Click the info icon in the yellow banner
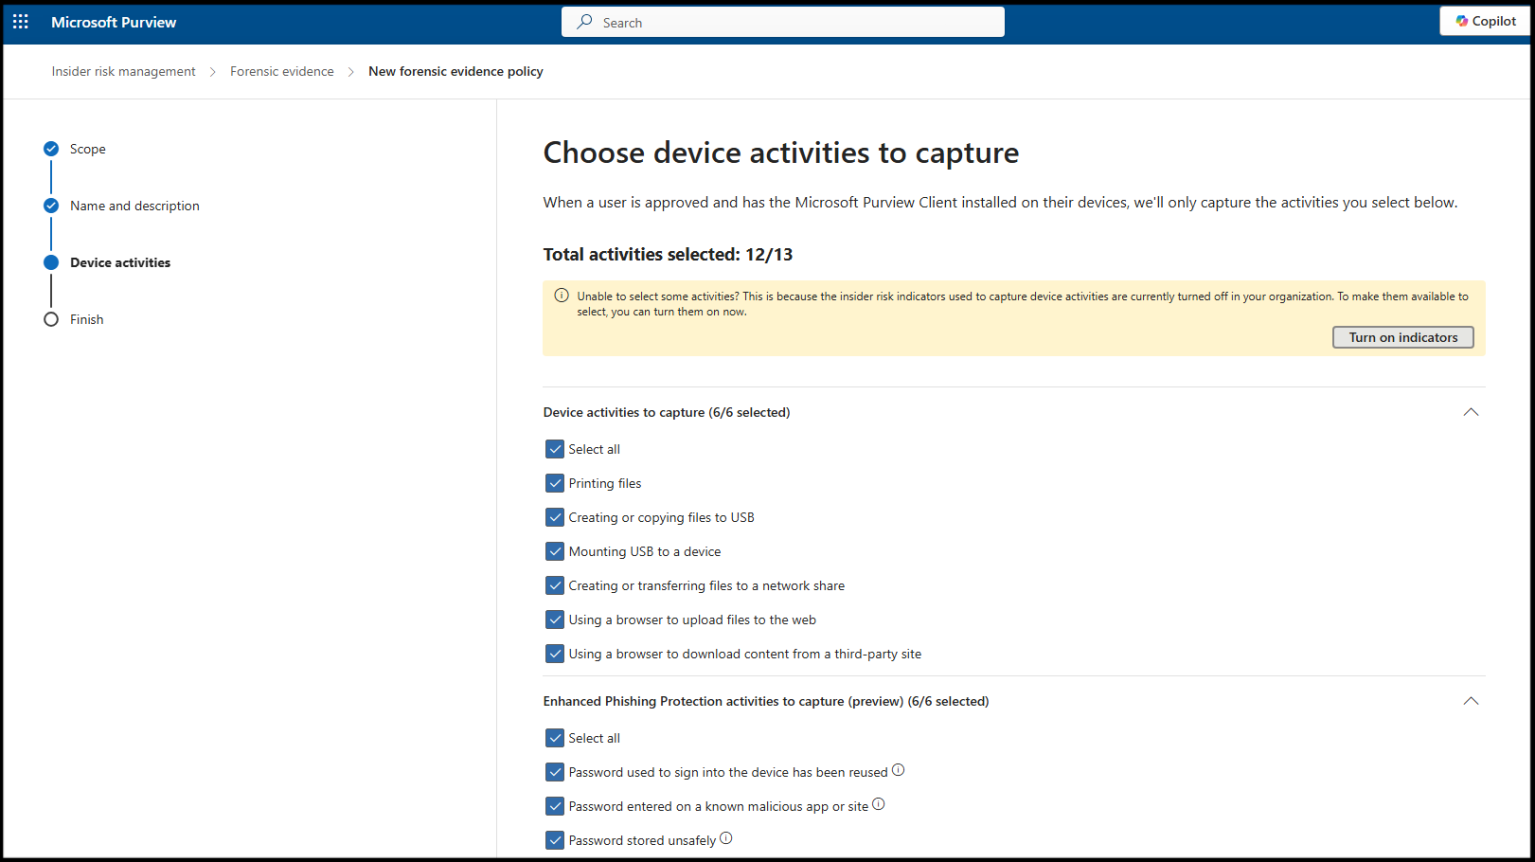1535x862 pixels. (561, 296)
